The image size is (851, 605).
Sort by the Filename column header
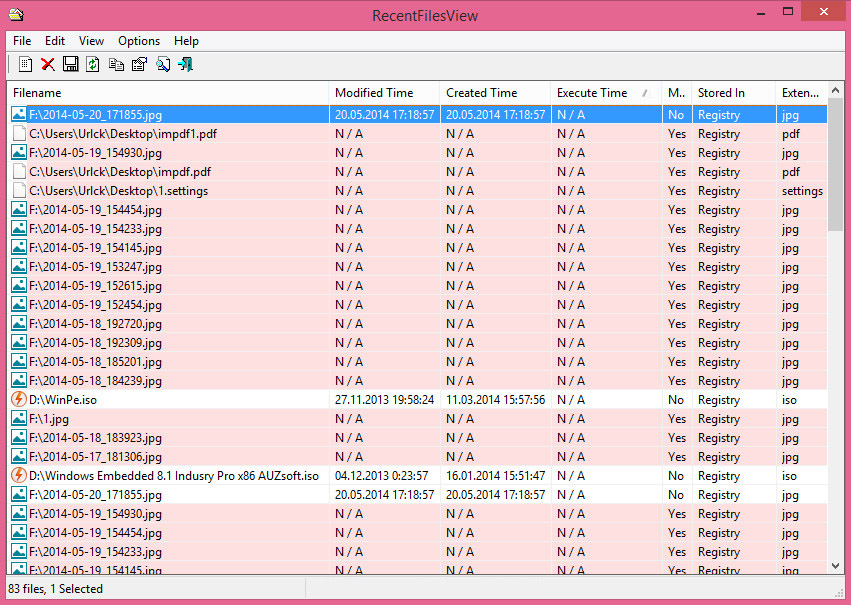pyautogui.click(x=168, y=93)
